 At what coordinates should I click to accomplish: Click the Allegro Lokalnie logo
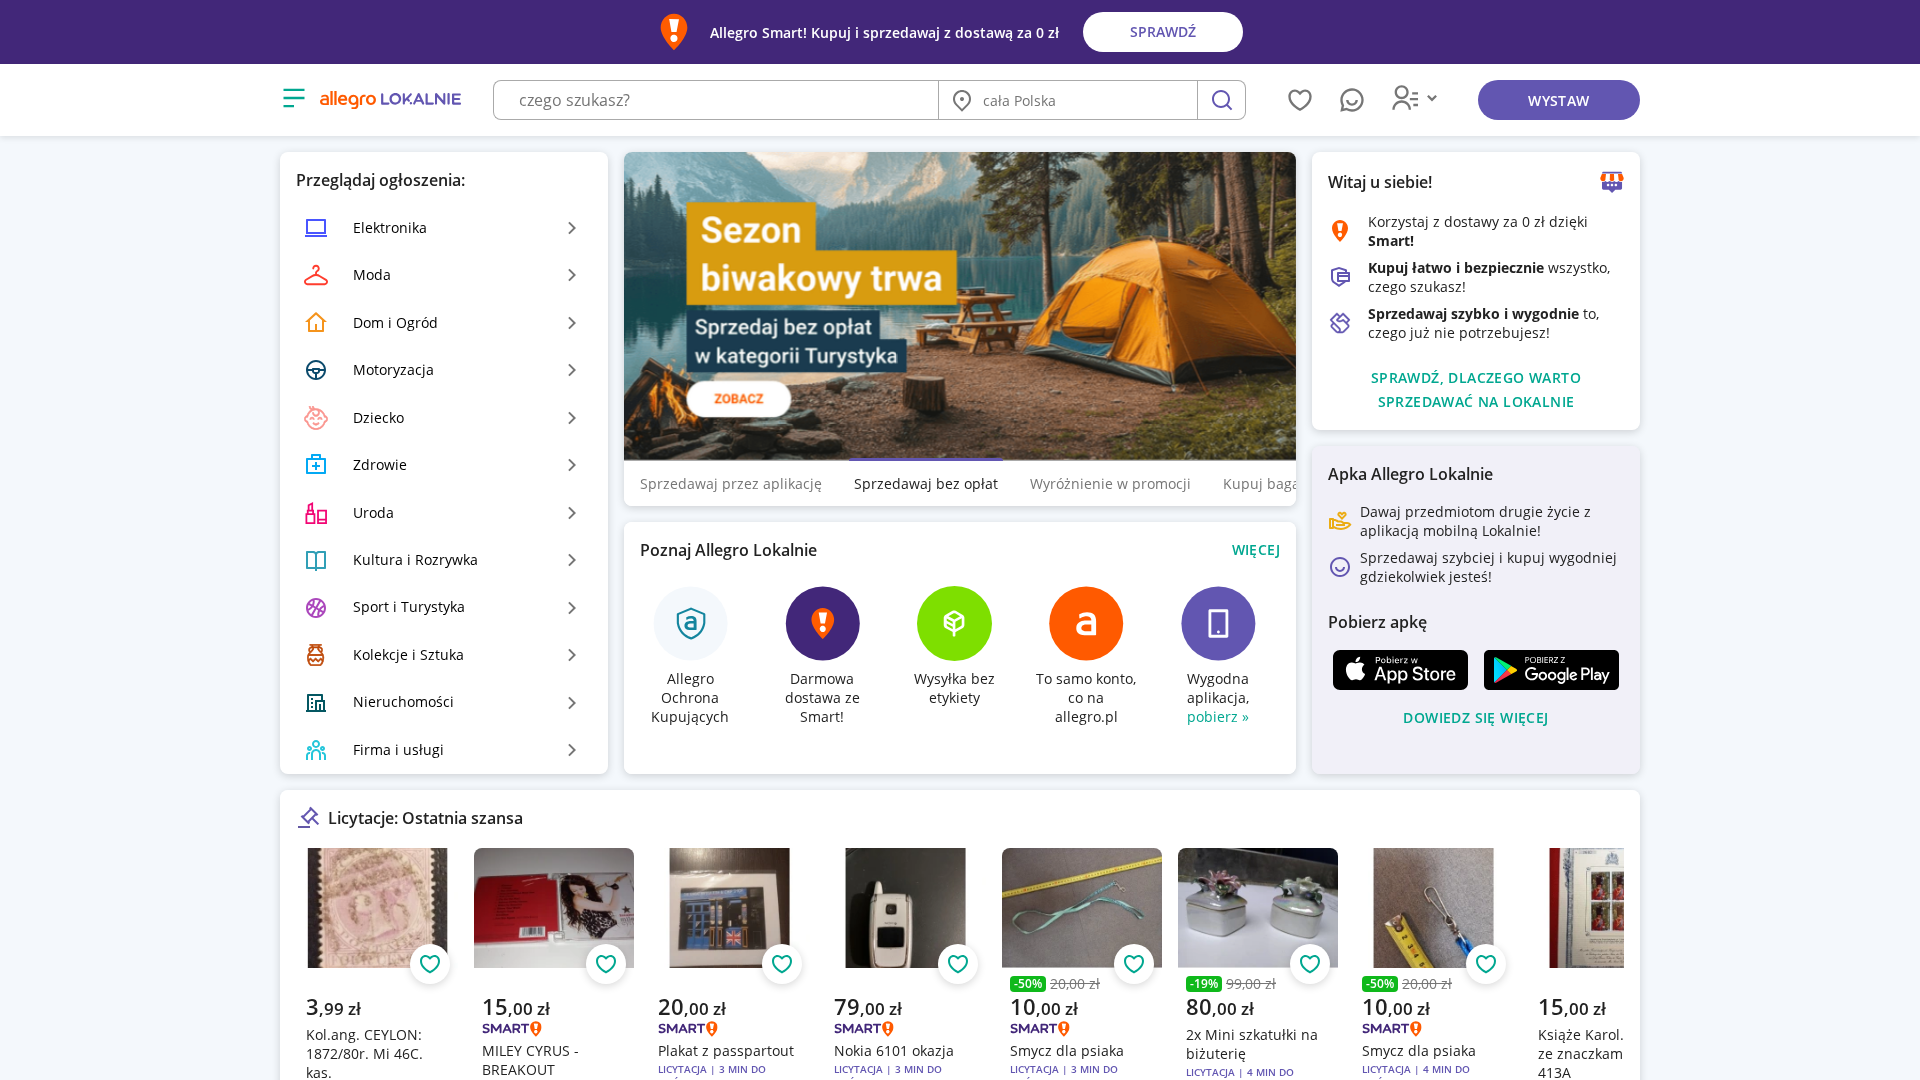[x=390, y=99]
